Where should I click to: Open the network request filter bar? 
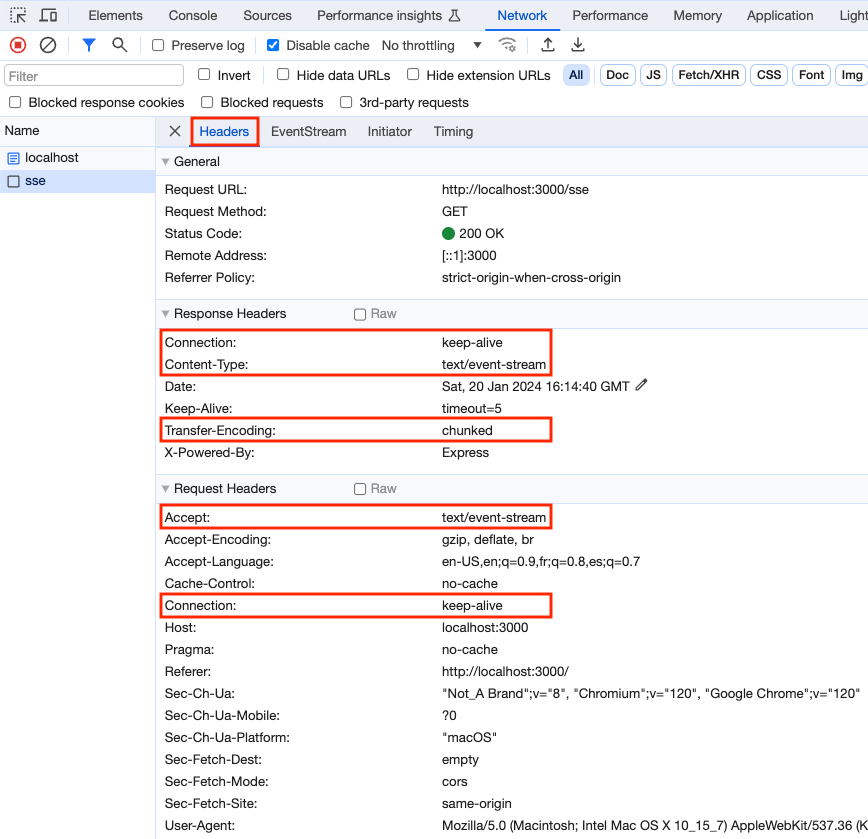point(88,45)
